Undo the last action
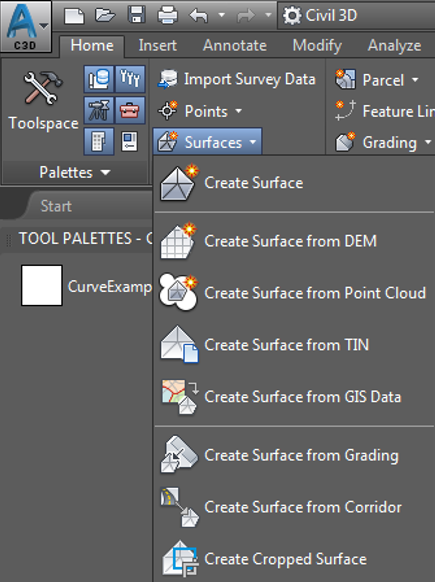 tap(199, 16)
